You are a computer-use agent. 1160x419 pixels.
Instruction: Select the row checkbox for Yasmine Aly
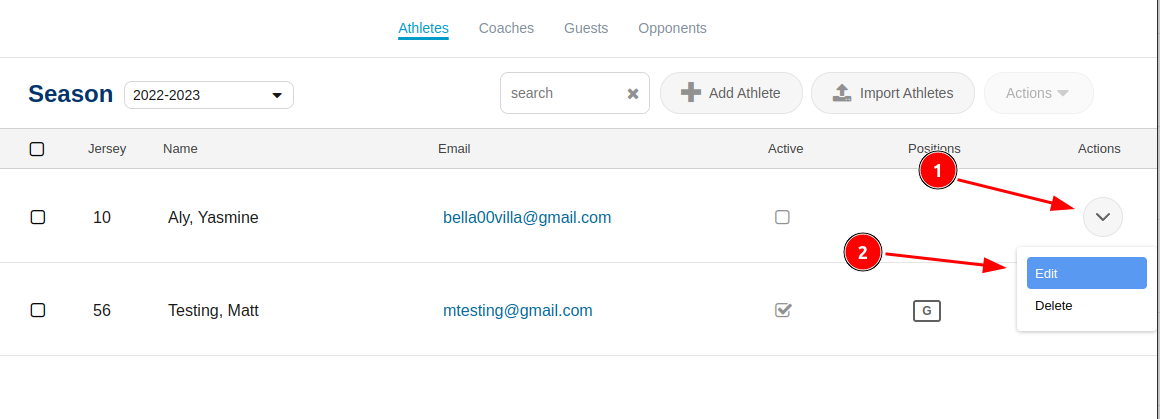(38, 217)
